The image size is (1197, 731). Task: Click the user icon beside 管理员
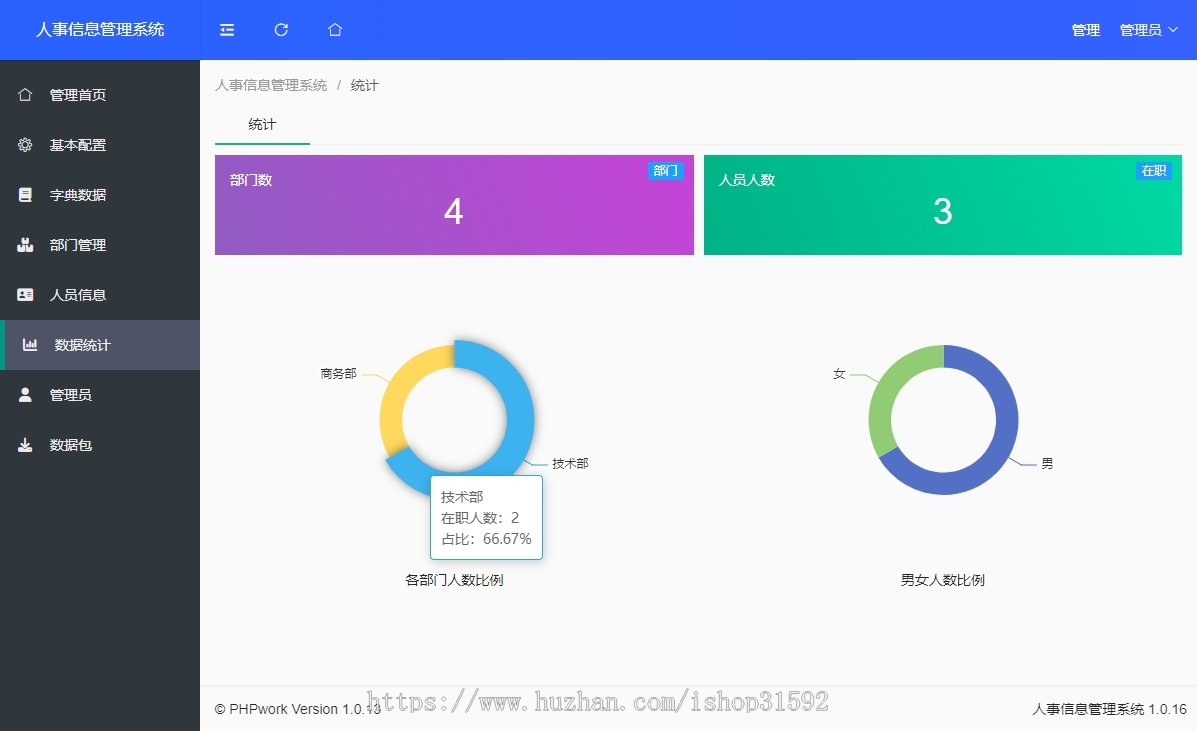(x=25, y=394)
